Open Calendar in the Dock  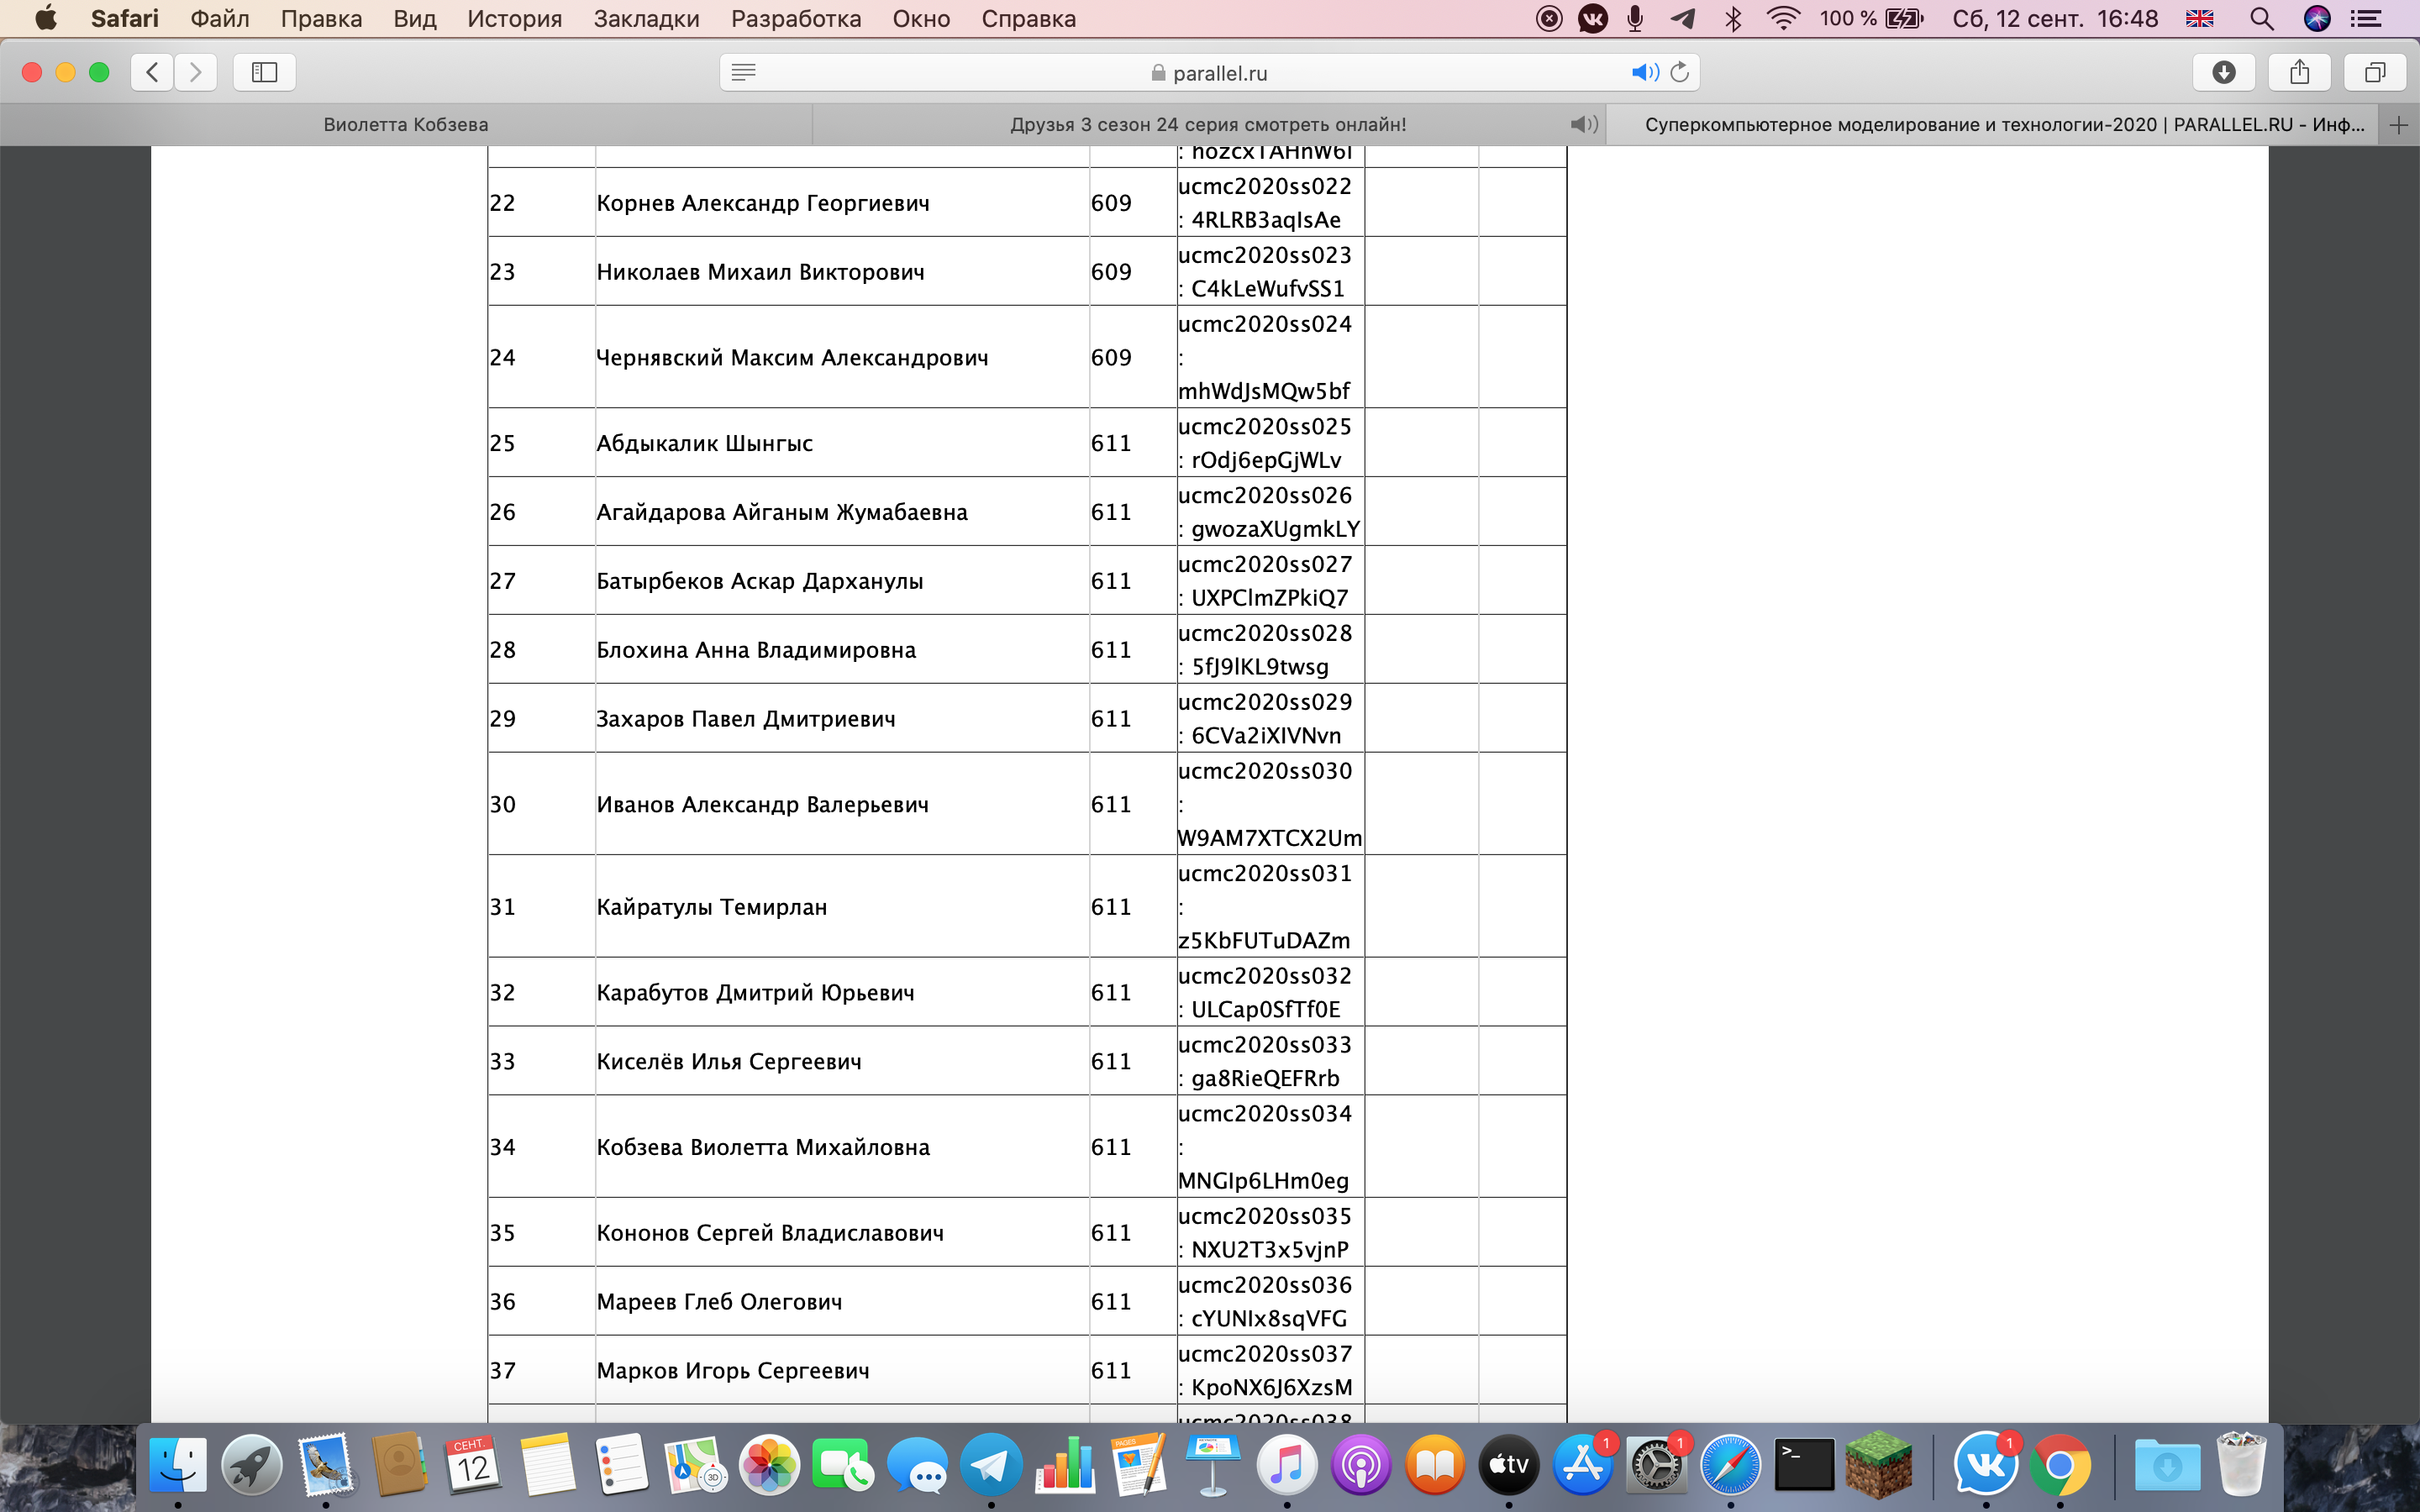coord(473,1464)
